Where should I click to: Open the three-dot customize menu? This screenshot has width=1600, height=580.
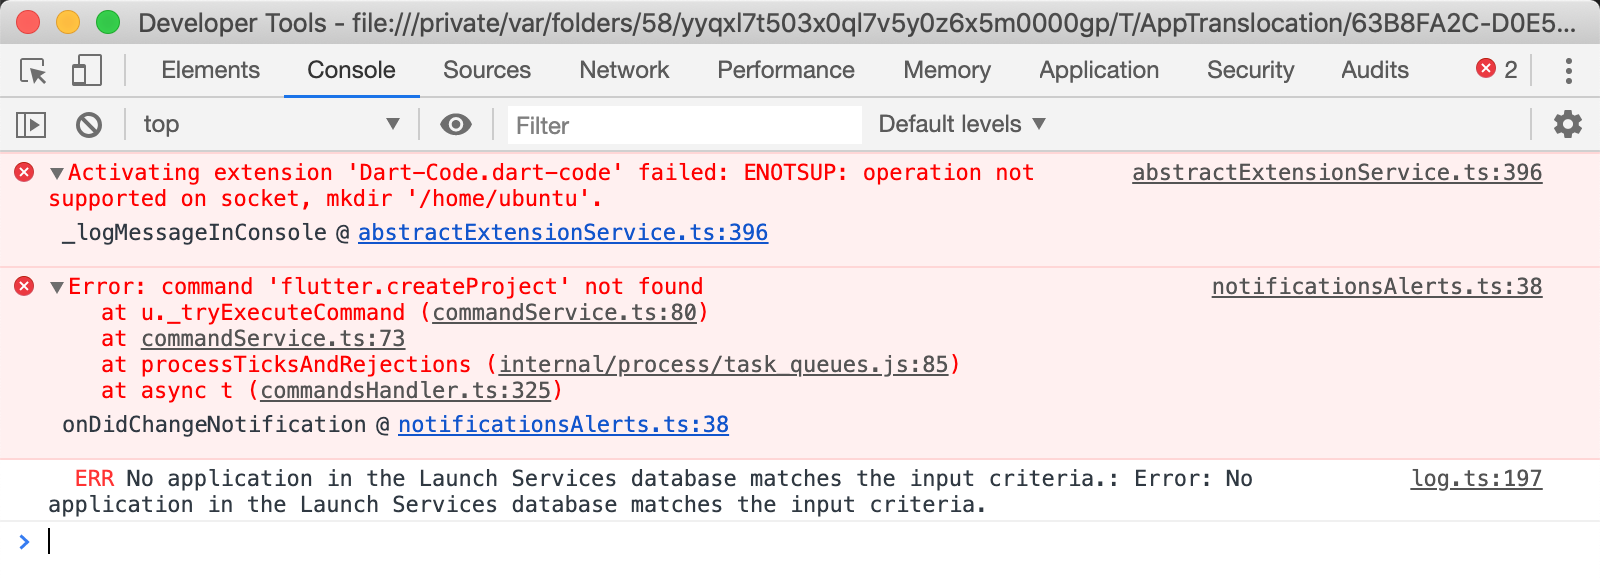point(1569,70)
